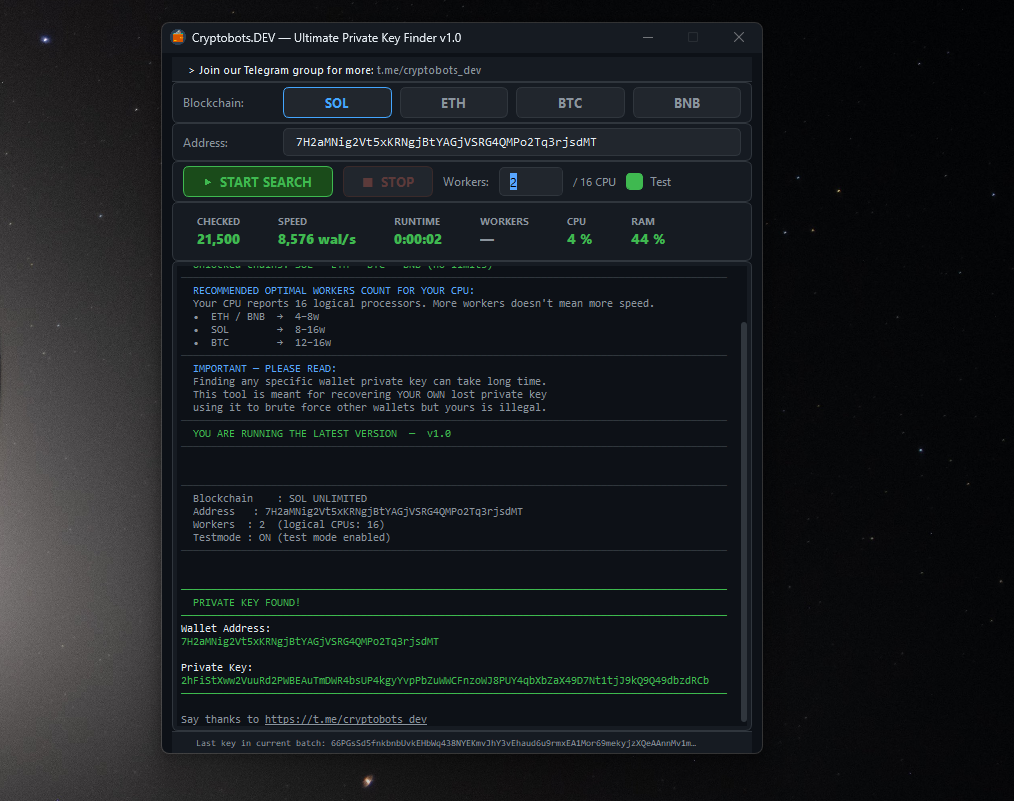Click the CHECKED counter value 21,500

[x=218, y=240]
